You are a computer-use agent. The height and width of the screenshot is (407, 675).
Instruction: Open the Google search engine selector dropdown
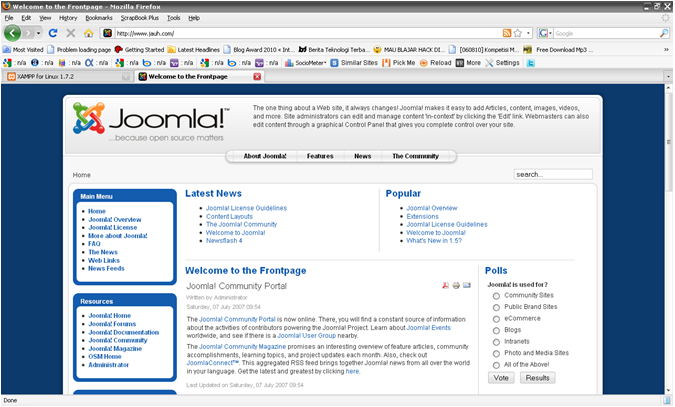pyautogui.click(x=545, y=33)
